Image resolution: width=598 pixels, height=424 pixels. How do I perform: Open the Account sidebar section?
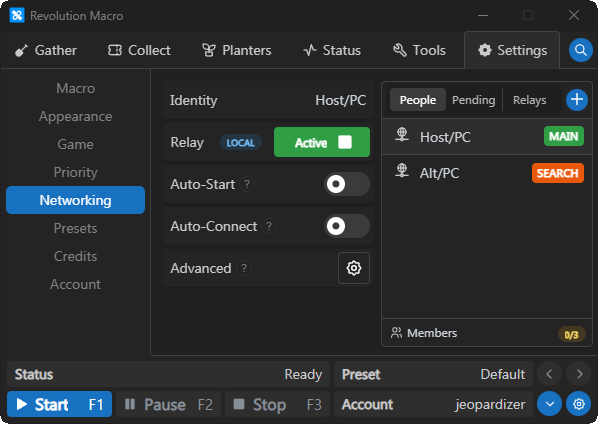click(76, 284)
